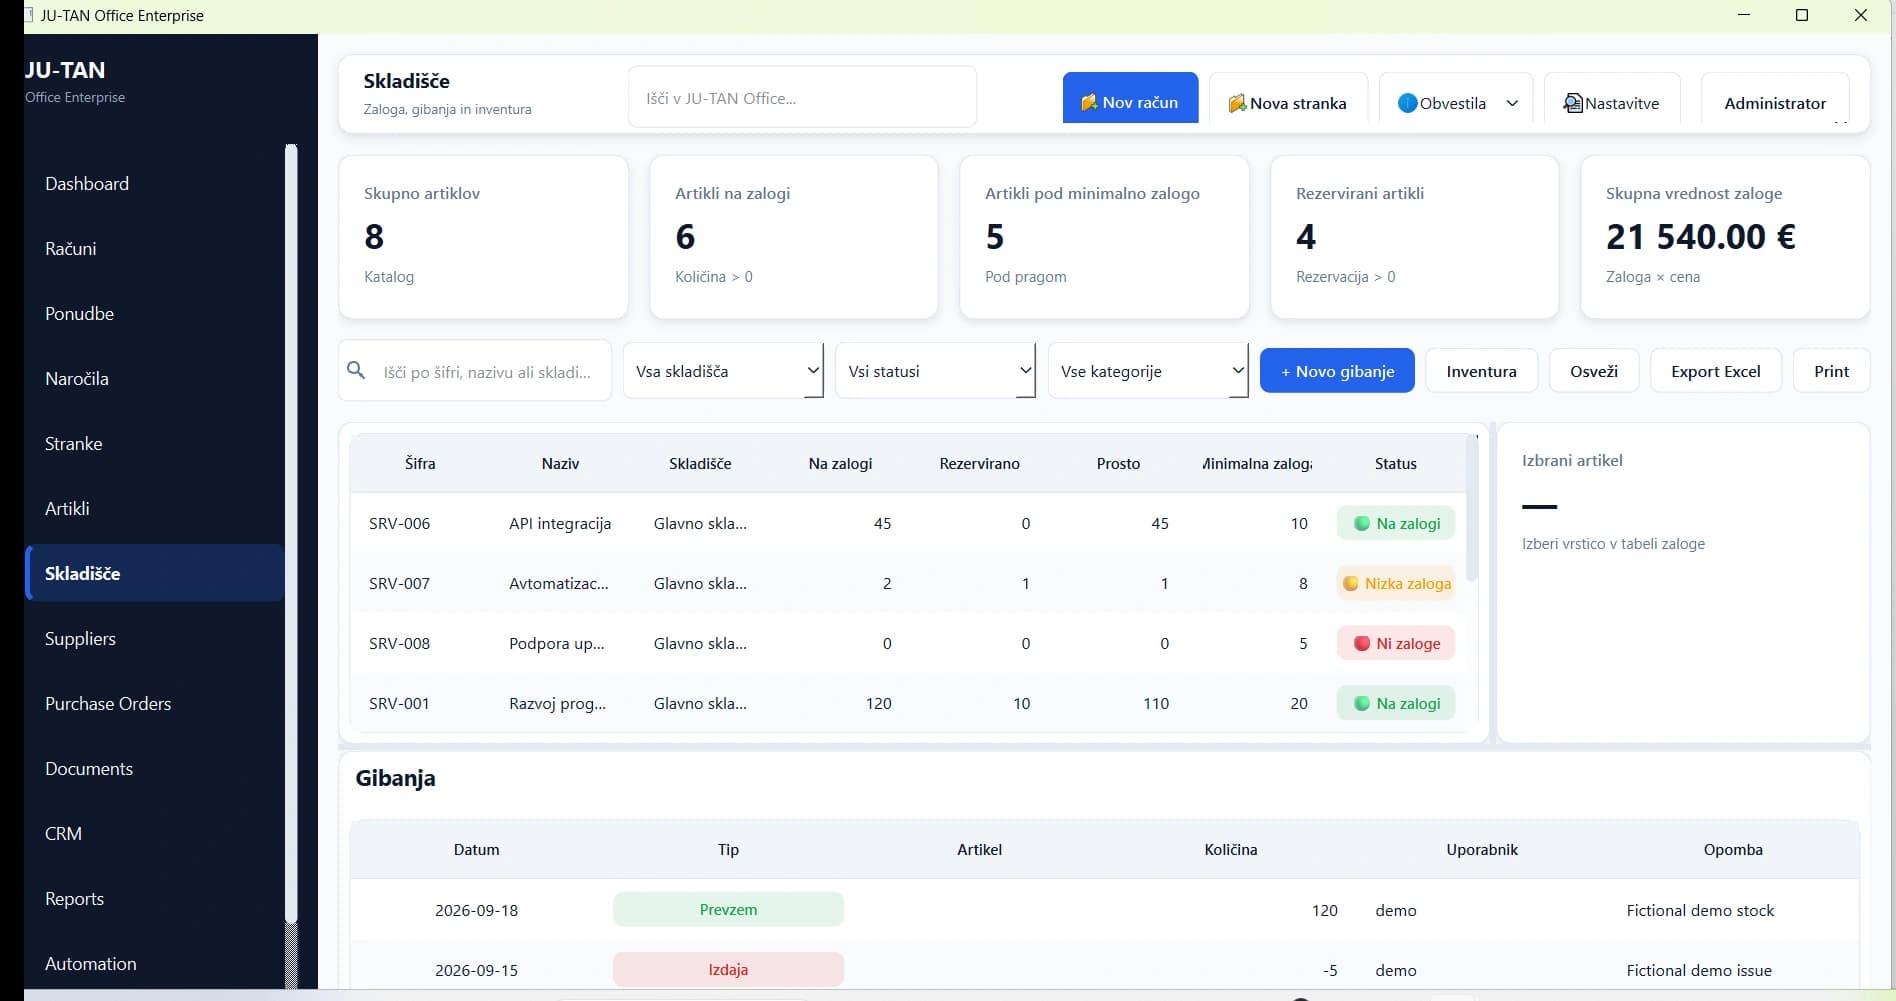Open the Vsi statusi filter dropdown
This screenshot has width=1896, height=1001.
pyautogui.click(x=935, y=371)
